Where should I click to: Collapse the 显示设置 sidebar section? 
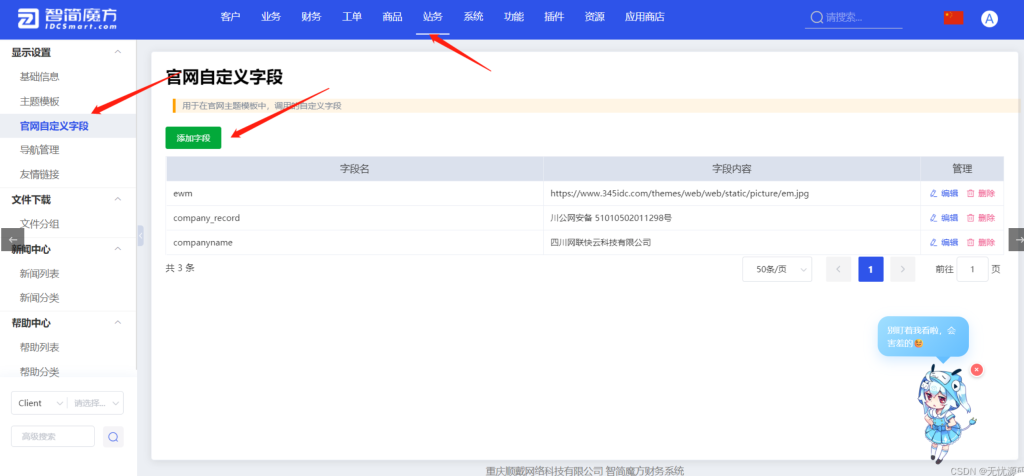pyautogui.click(x=118, y=52)
